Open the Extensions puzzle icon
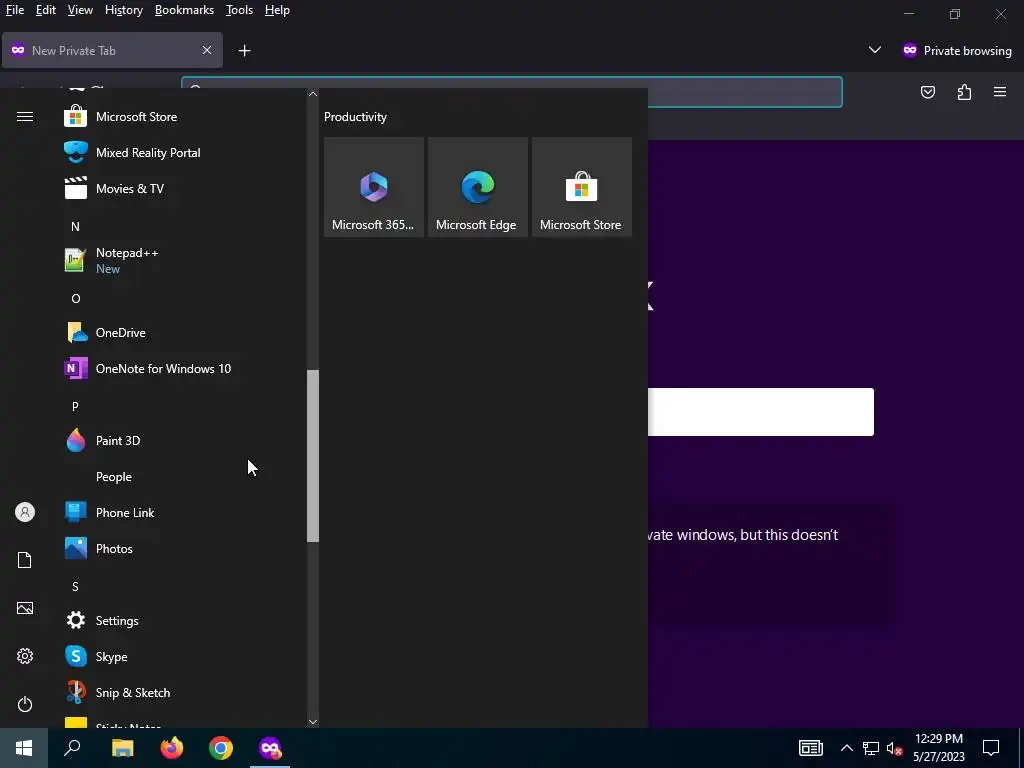This screenshot has height=768, width=1024. click(964, 92)
